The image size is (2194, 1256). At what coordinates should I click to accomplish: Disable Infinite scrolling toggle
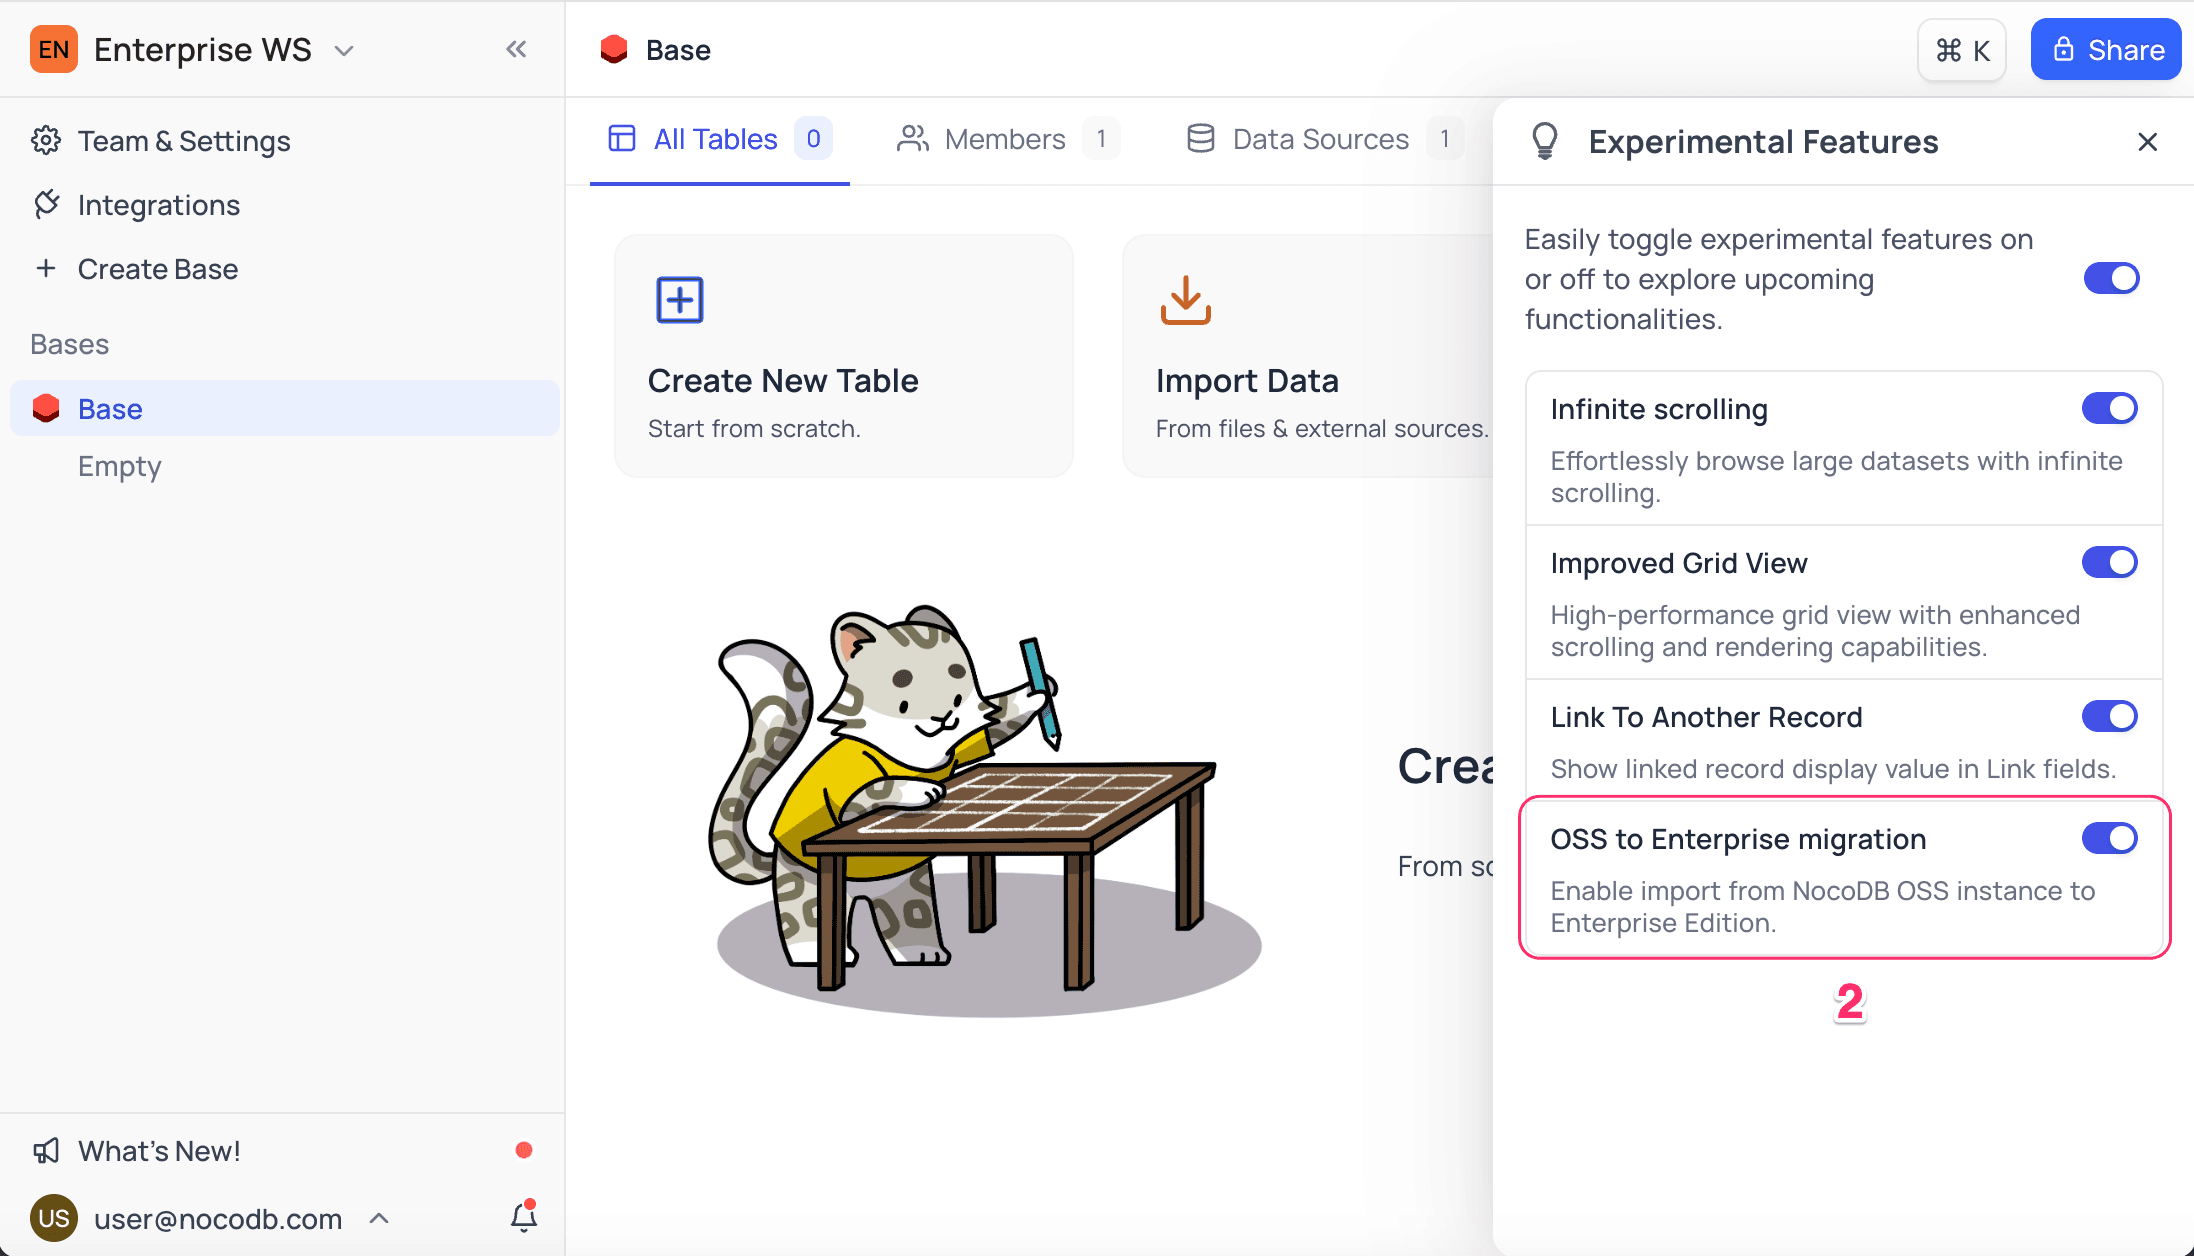coord(2110,408)
